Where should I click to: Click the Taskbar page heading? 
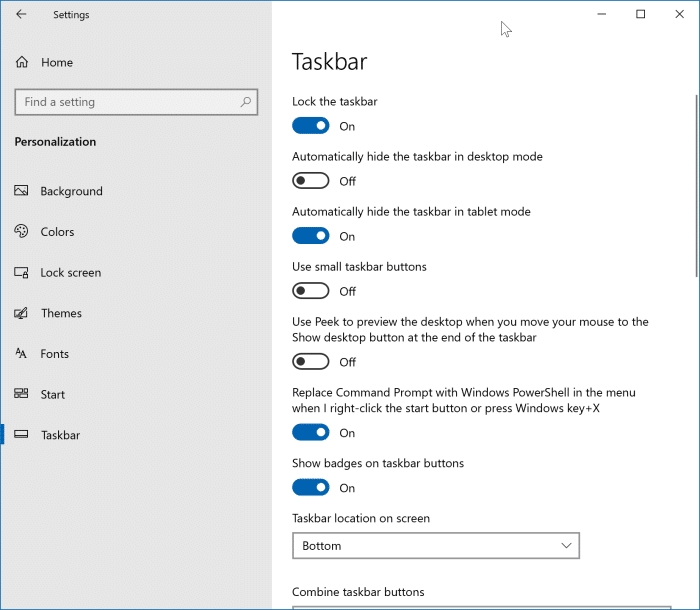[329, 62]
